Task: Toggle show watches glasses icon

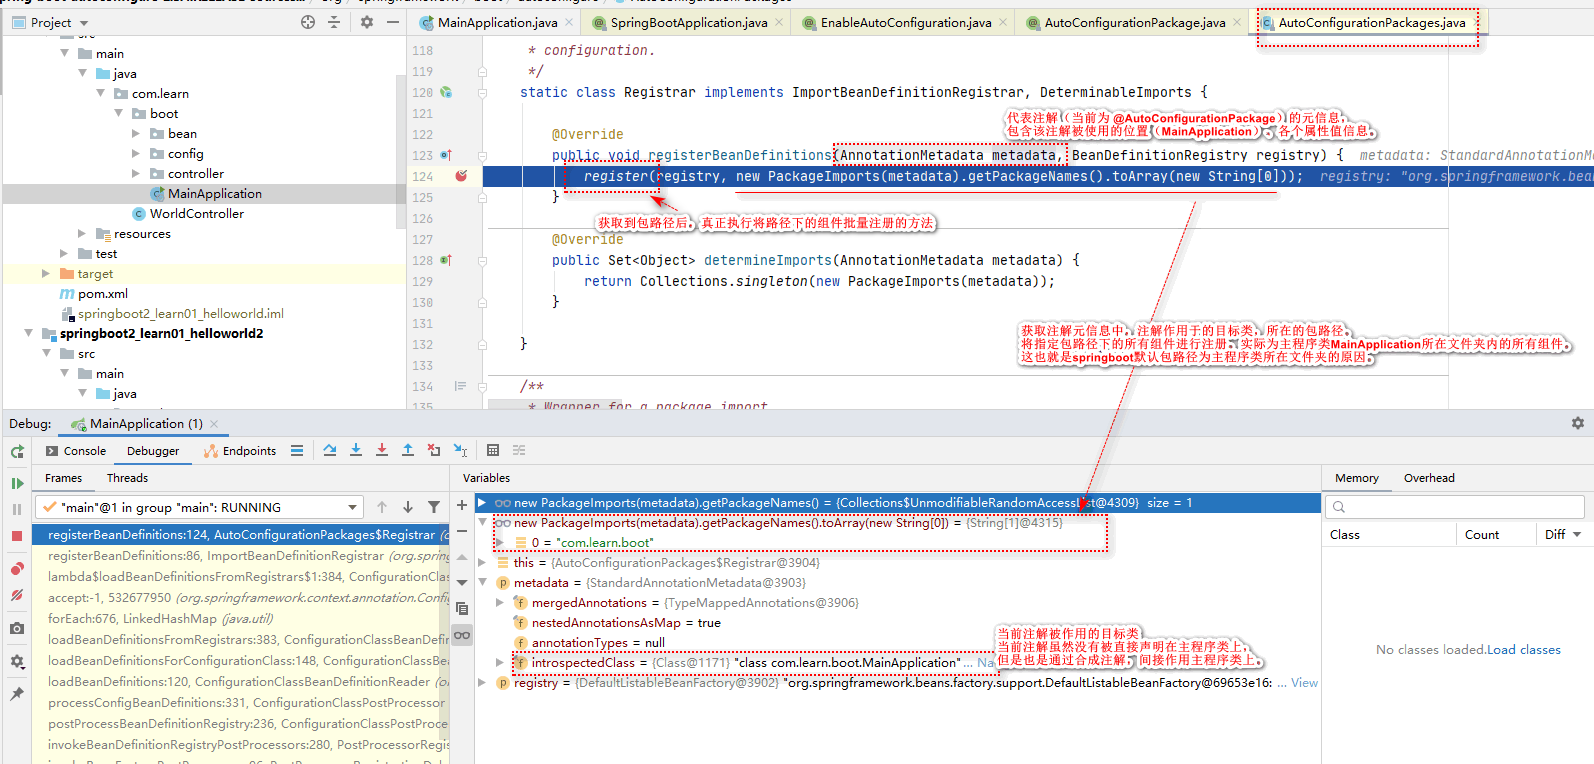Action: [462, 635]
